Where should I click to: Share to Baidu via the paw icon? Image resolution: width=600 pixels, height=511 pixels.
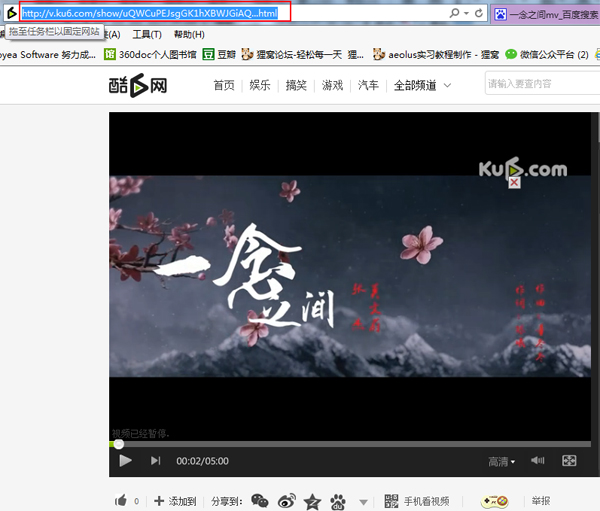338,501
